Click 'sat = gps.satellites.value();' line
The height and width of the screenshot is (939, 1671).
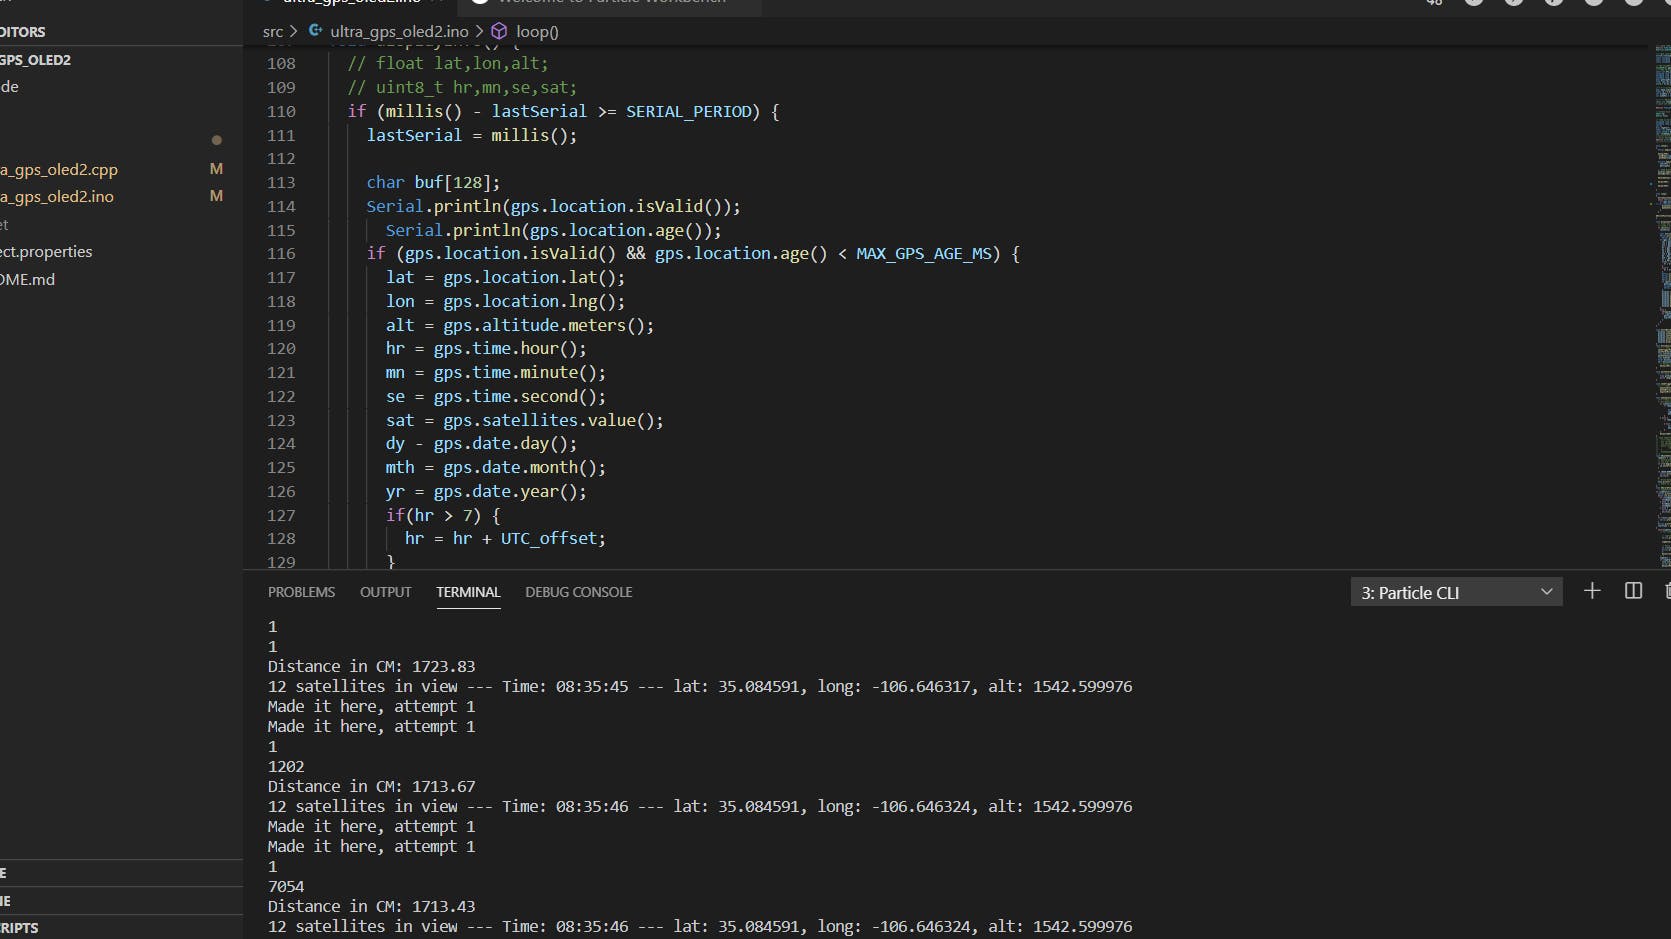click(525, 420)
